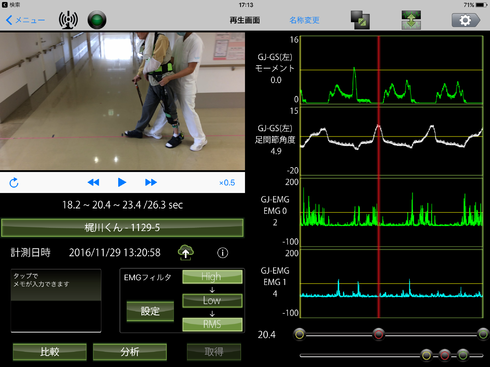Toggle the Low EMG filter
Viewport: 490px width, 367px height.
pos(212,301)
